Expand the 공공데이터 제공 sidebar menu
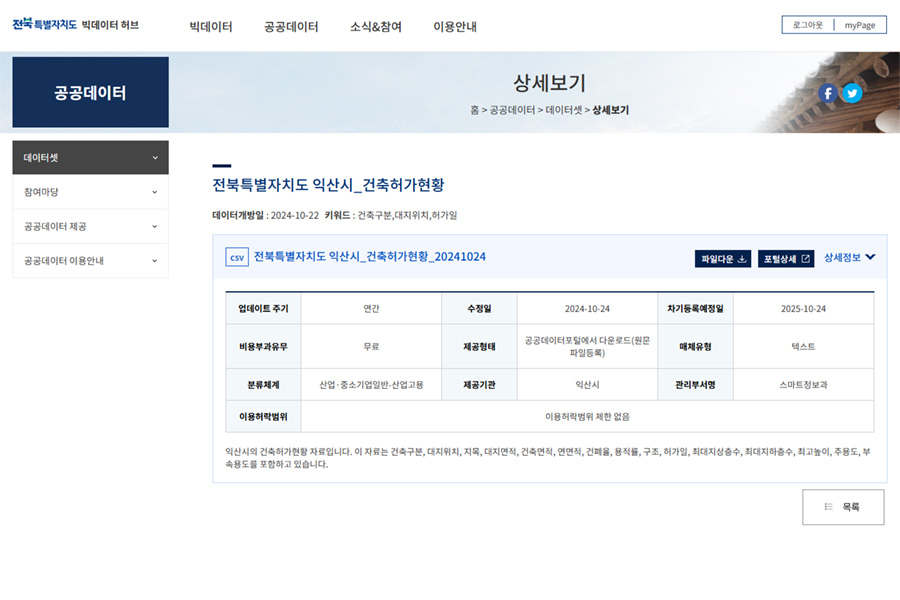Screen dimensions: 900x600 coord(91,226)
